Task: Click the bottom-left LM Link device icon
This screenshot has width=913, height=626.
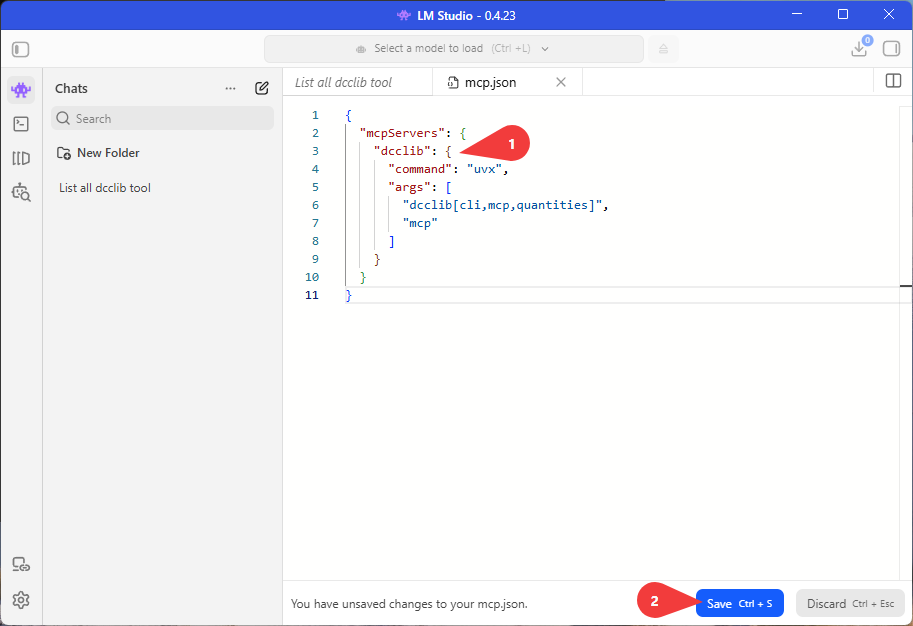Action: (x=21, y=564)
